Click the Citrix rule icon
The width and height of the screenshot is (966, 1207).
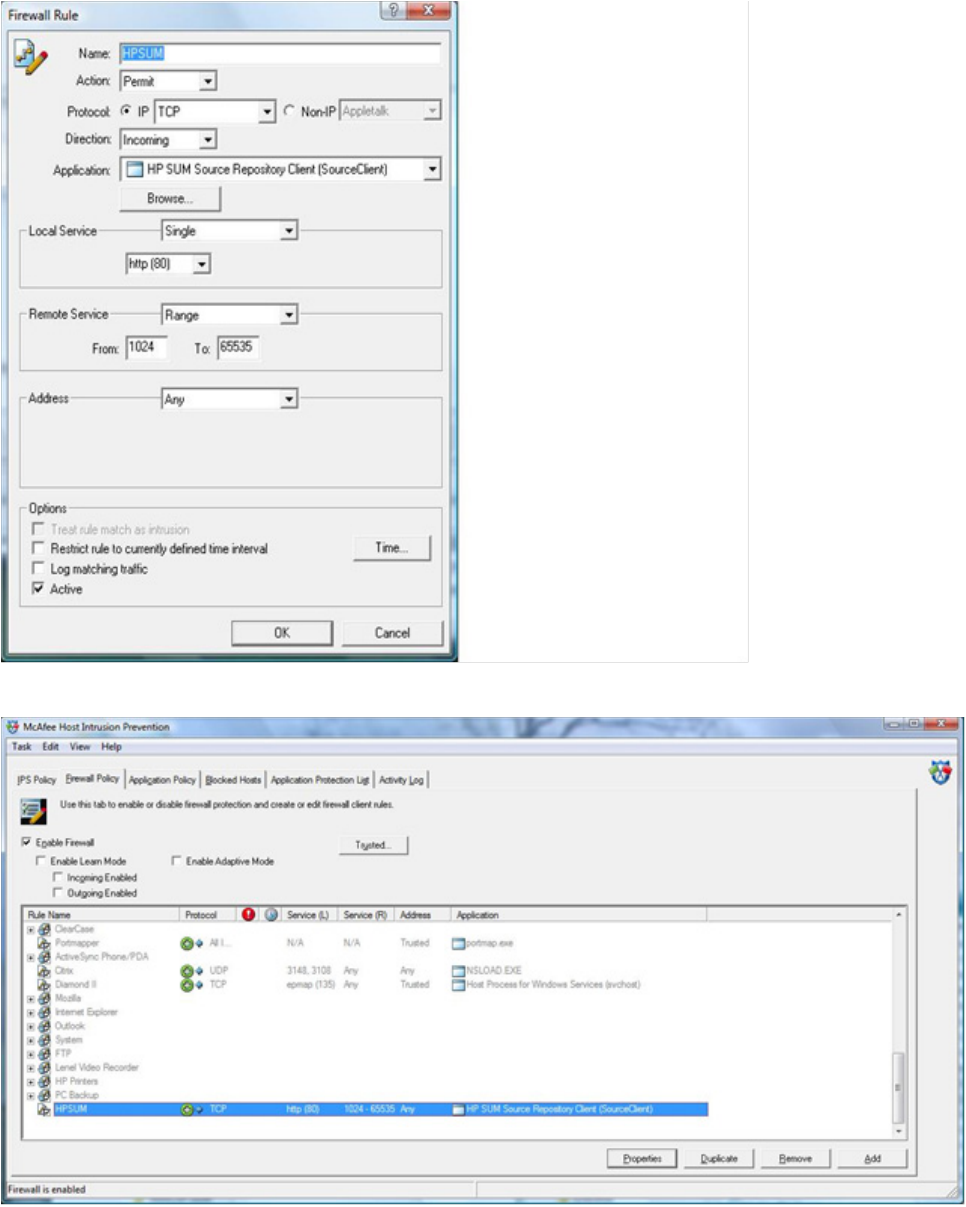coord(44,970)
